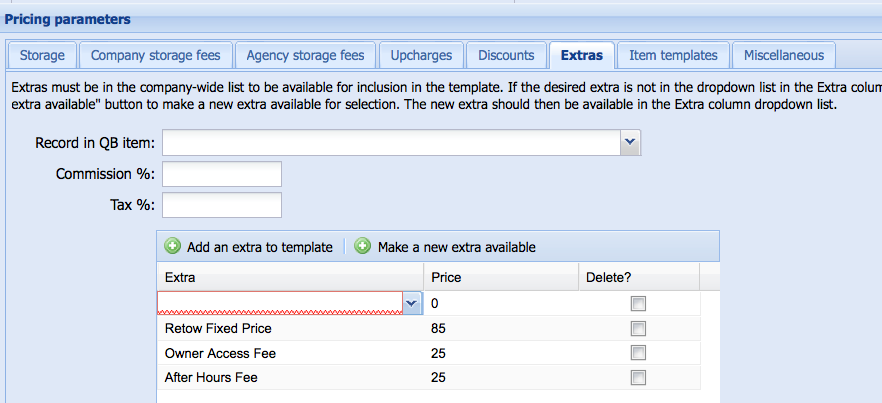Click green plus icon for Add an extra
Viewport: 882px width, 403px height.
pos(173,246)
